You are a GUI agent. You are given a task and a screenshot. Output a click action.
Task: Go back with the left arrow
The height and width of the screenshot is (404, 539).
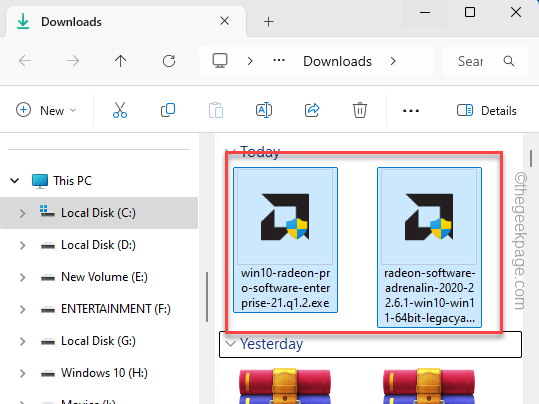[25, 61]
